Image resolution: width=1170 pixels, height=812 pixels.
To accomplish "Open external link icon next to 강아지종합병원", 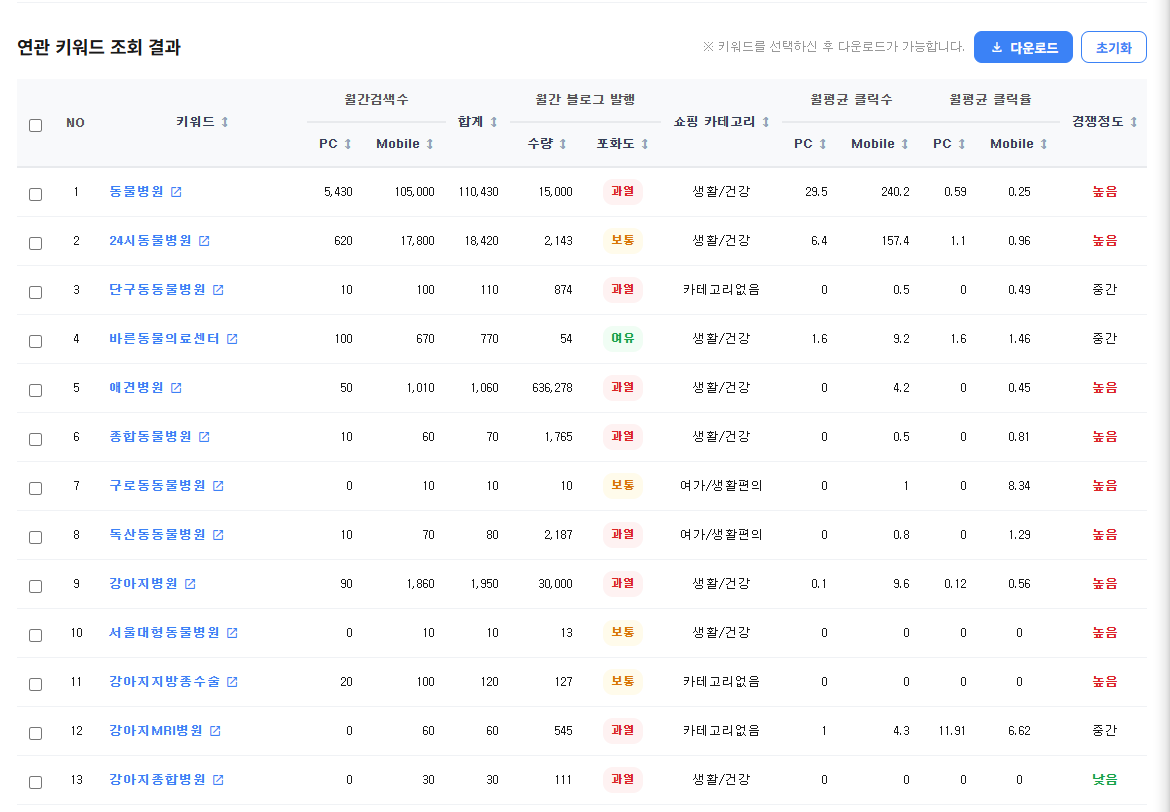I will click(x=218, y=780).
